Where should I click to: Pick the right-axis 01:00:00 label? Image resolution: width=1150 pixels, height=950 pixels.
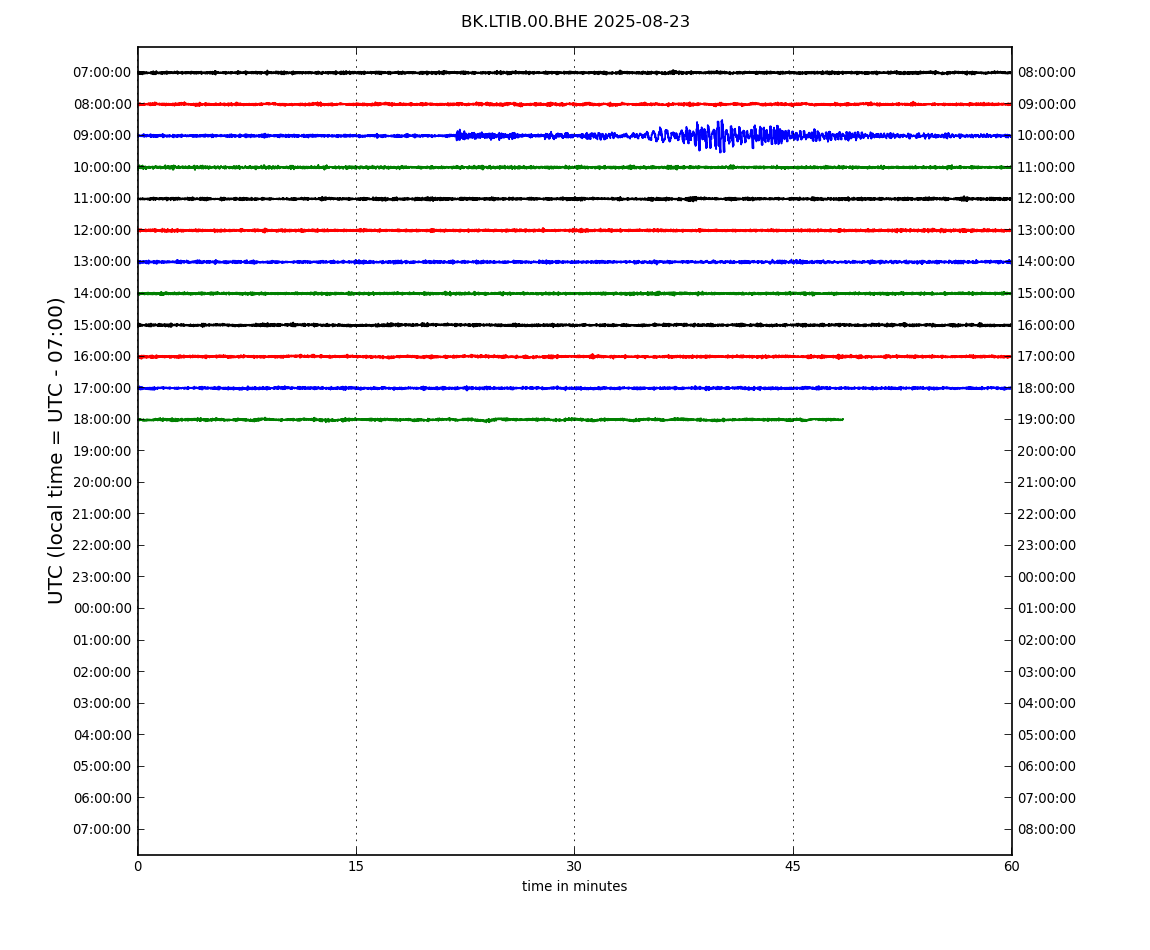(x=1047, y=608)
